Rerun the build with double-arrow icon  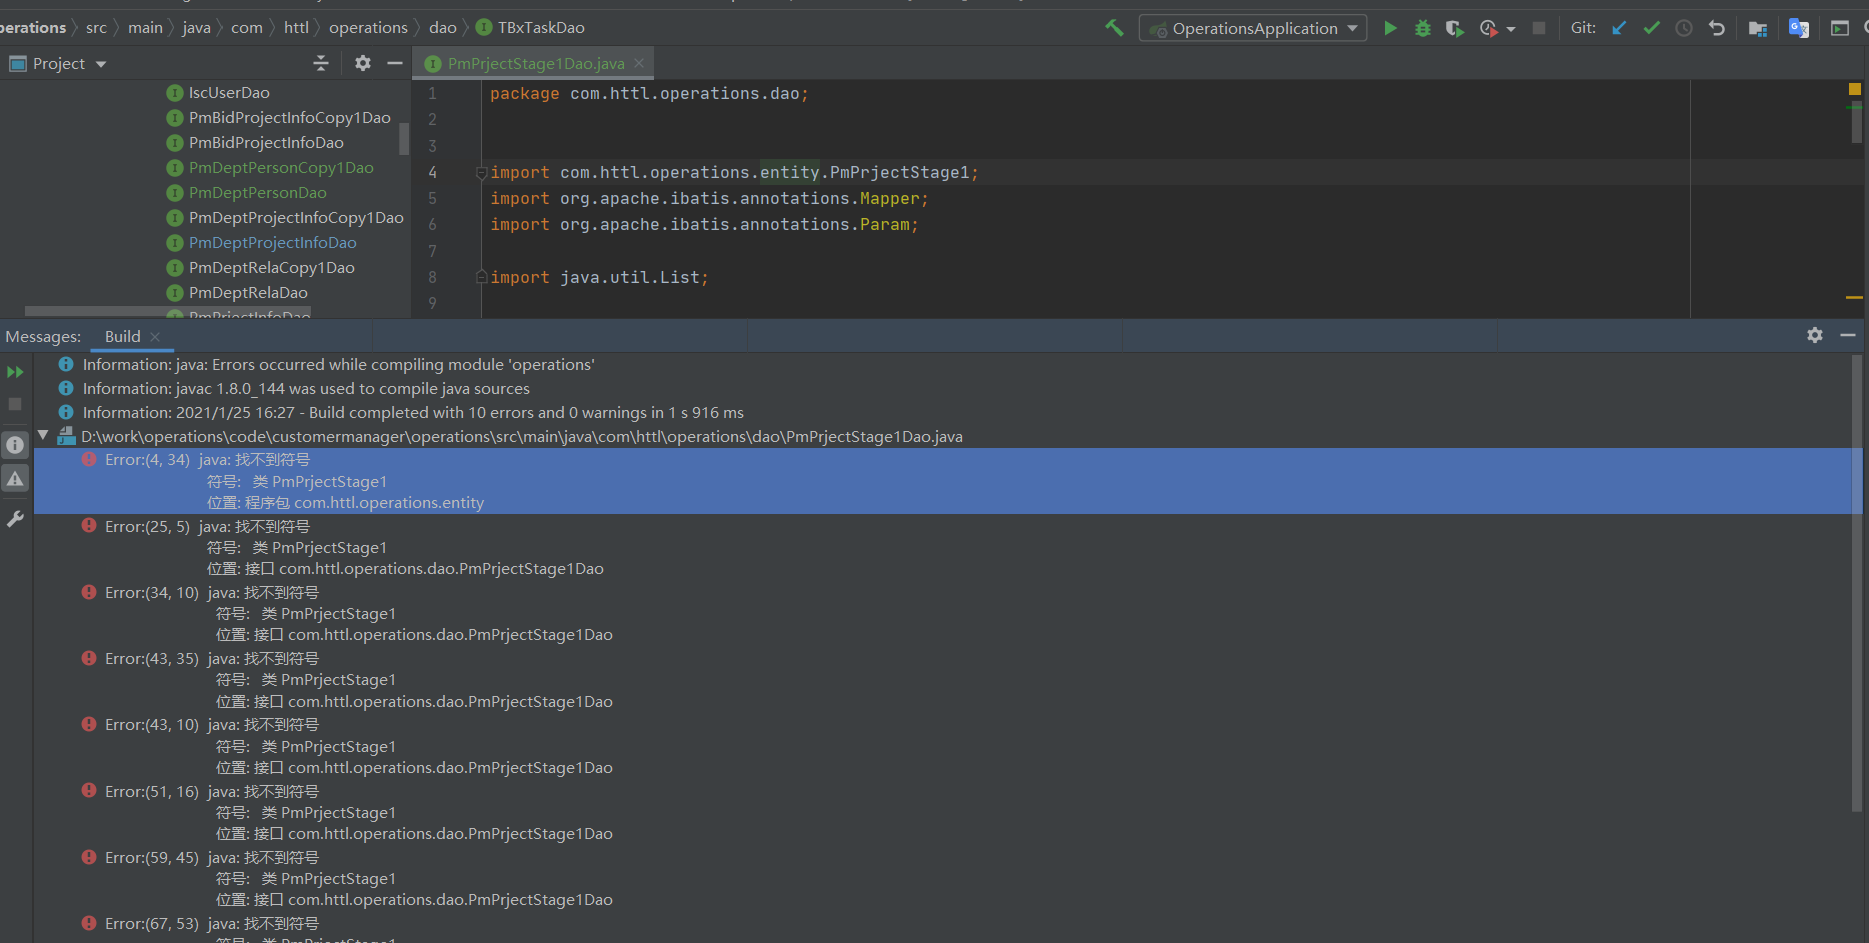click(15, 372)
